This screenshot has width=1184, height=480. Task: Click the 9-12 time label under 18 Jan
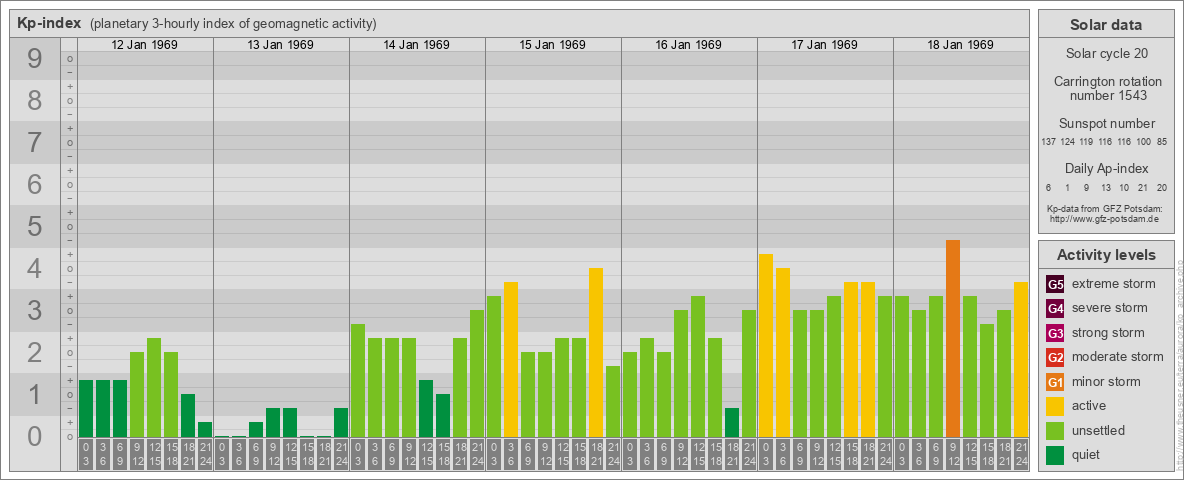click(952, 454)
